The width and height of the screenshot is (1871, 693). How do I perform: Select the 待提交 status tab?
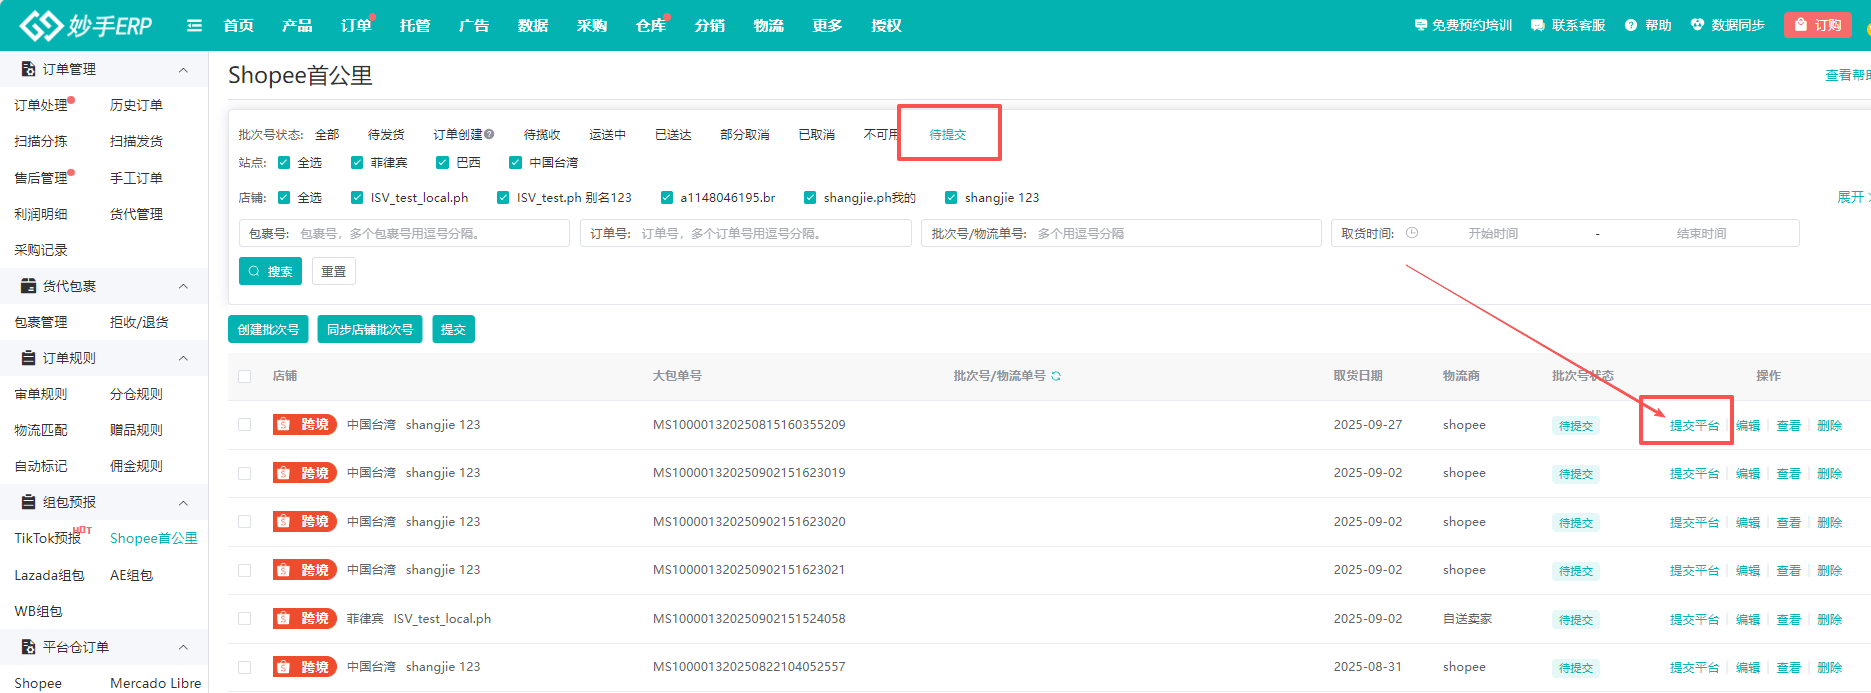[947, 134]
